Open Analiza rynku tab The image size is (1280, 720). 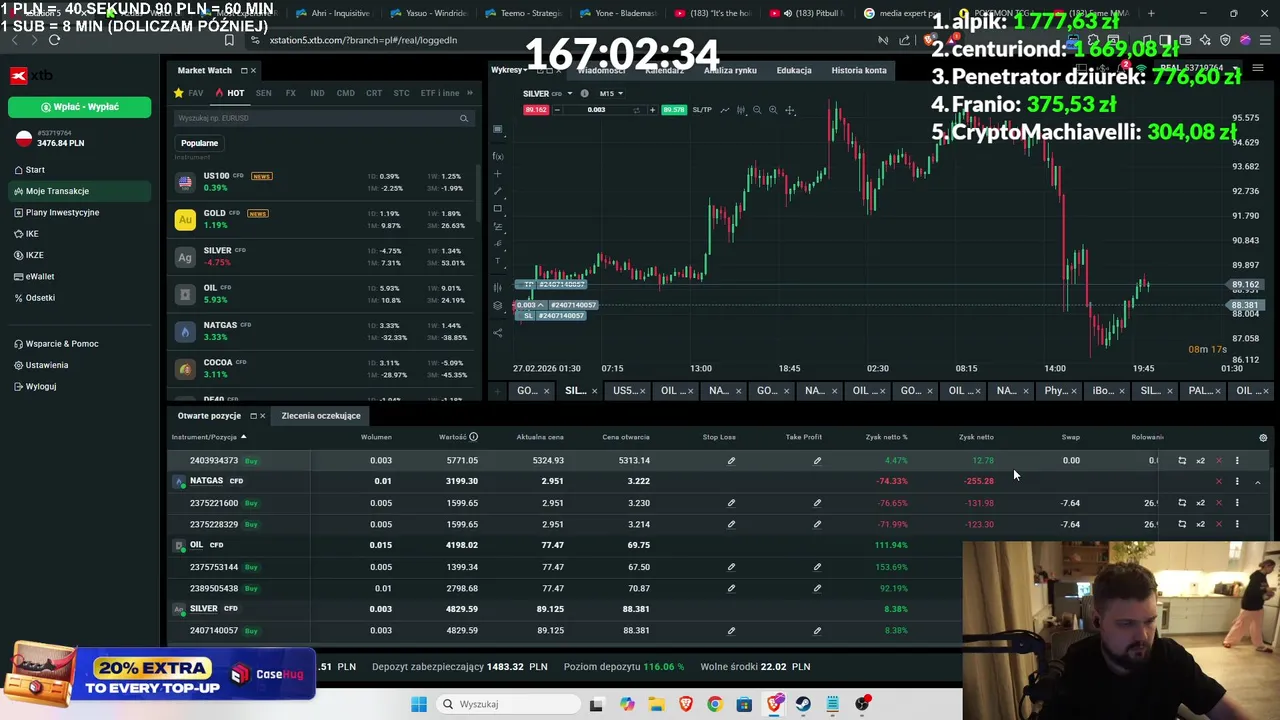pyautogui.click(x=730, y=70)
